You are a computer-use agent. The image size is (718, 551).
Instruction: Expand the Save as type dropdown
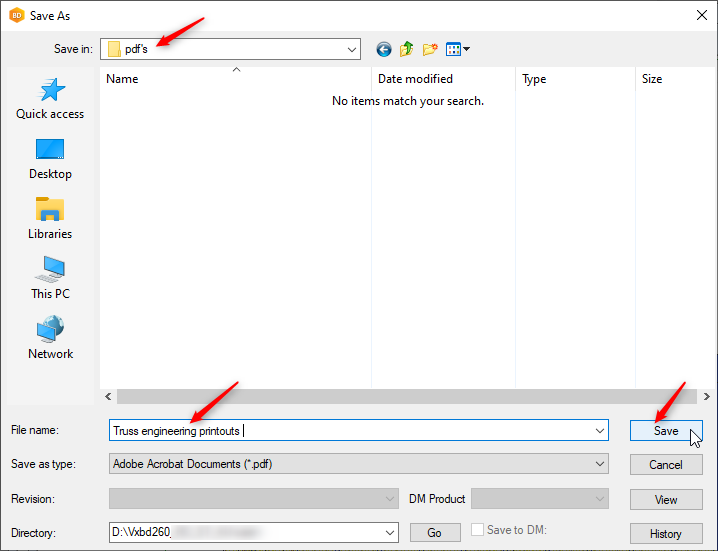(599, 464)
